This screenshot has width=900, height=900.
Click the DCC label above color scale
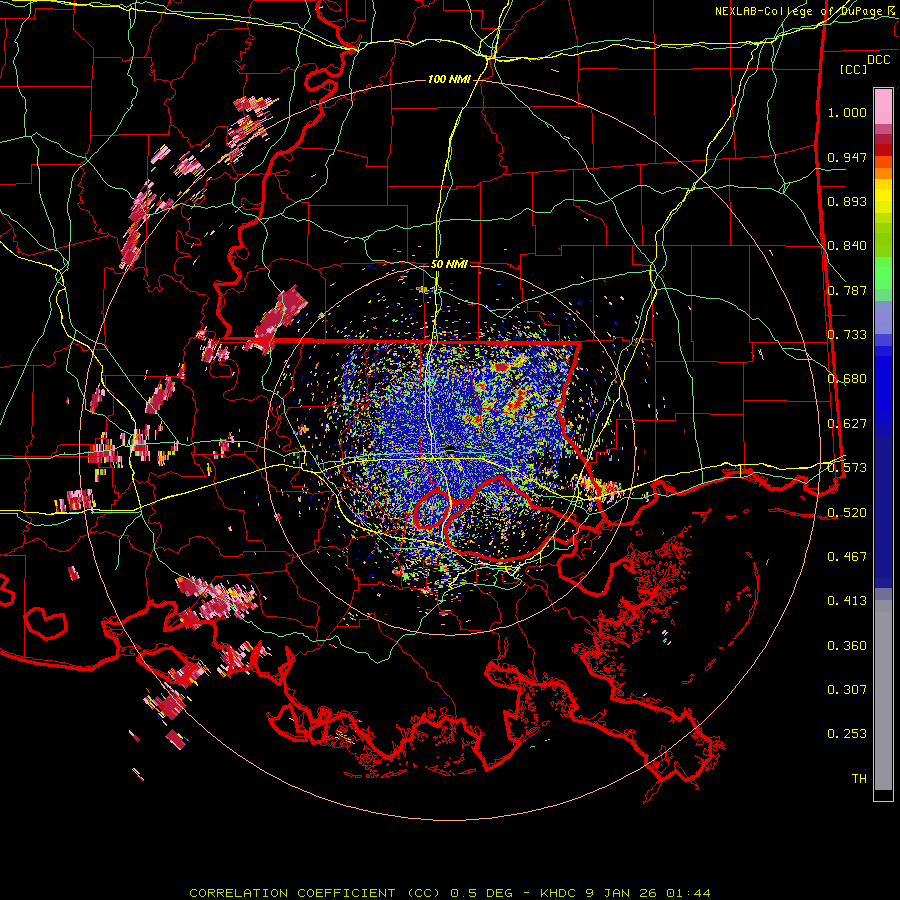tap(878, 59)
